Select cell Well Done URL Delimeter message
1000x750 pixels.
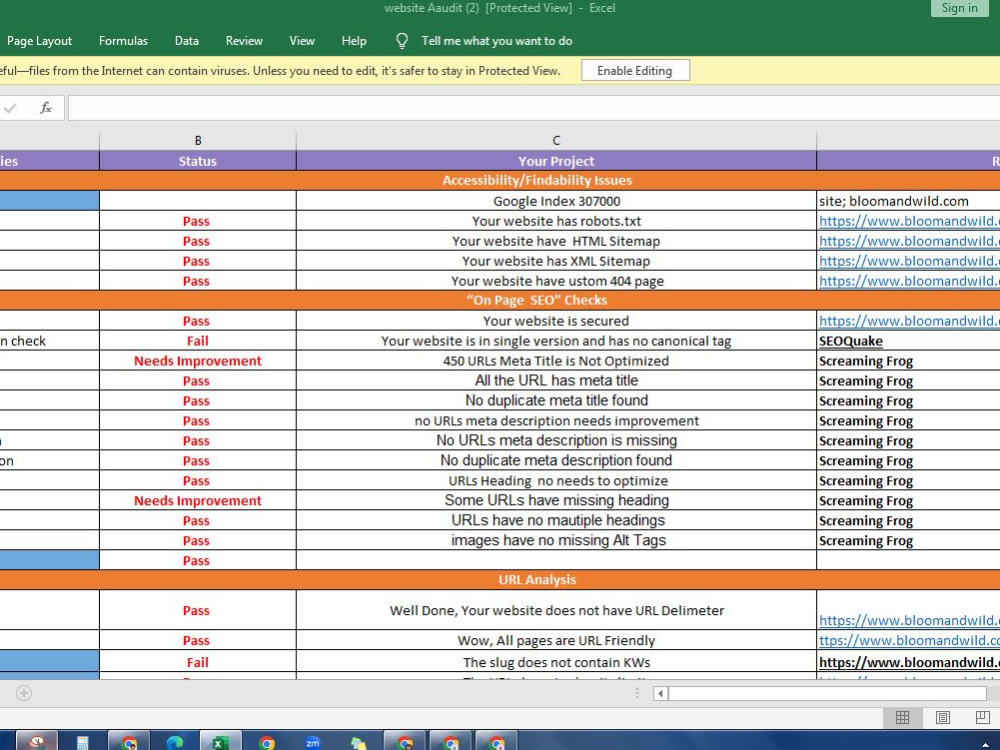(x=556, y=610)
